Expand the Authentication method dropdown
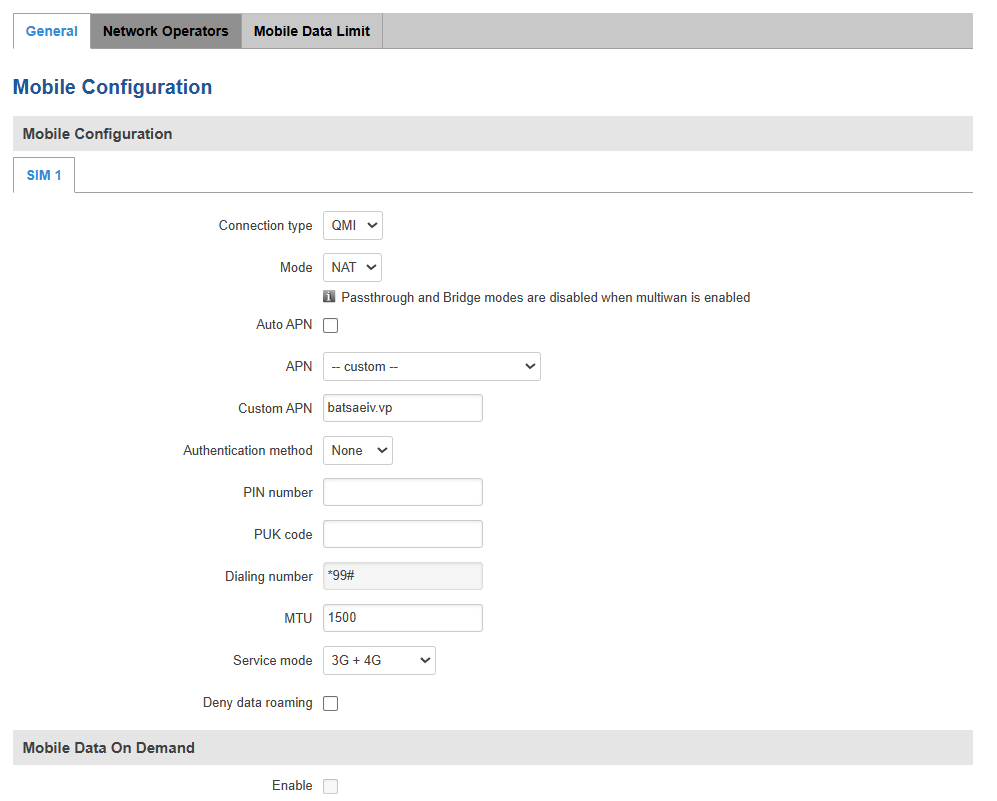 [x=357, y=451]
